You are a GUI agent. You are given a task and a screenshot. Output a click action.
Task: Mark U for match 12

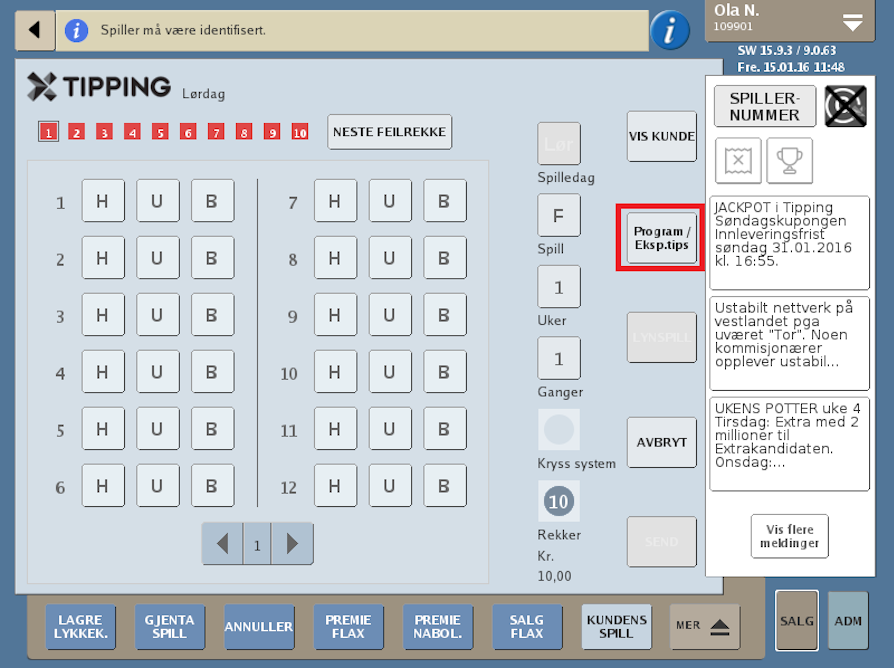coord(390,486)
